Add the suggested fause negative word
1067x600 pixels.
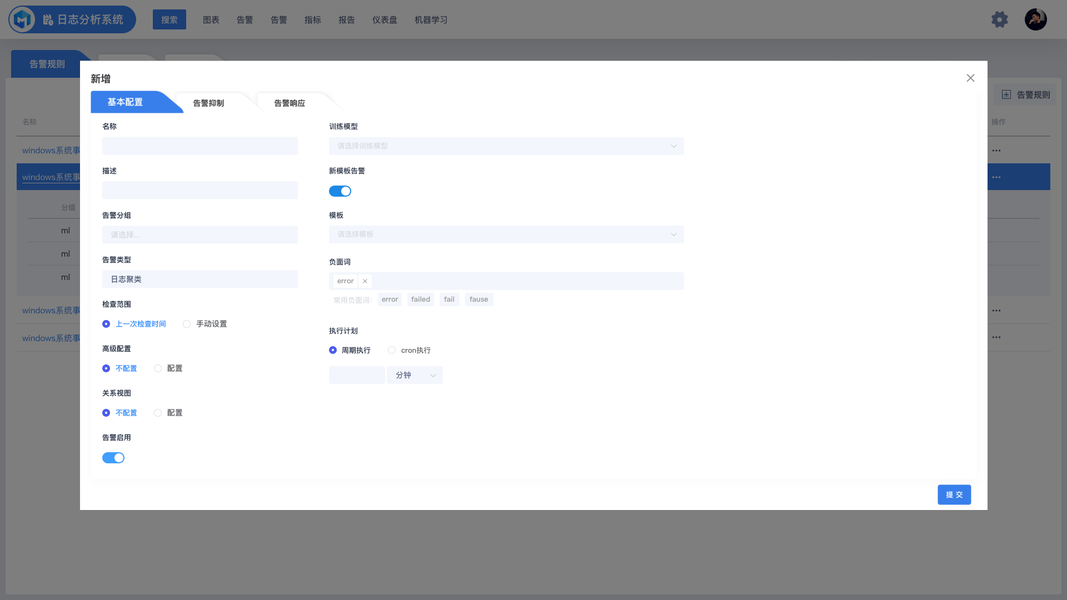pyautogui.click(x=478, y=299)
